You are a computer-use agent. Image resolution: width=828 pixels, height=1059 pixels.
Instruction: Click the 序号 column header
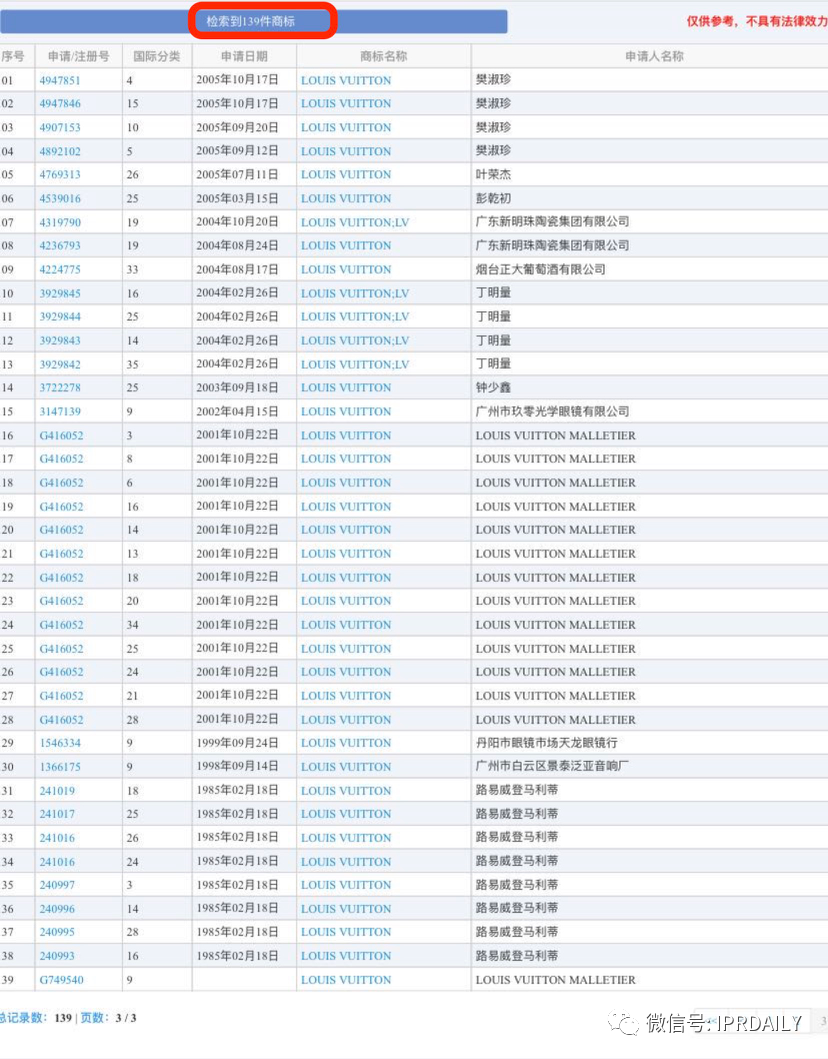[13, 56]
